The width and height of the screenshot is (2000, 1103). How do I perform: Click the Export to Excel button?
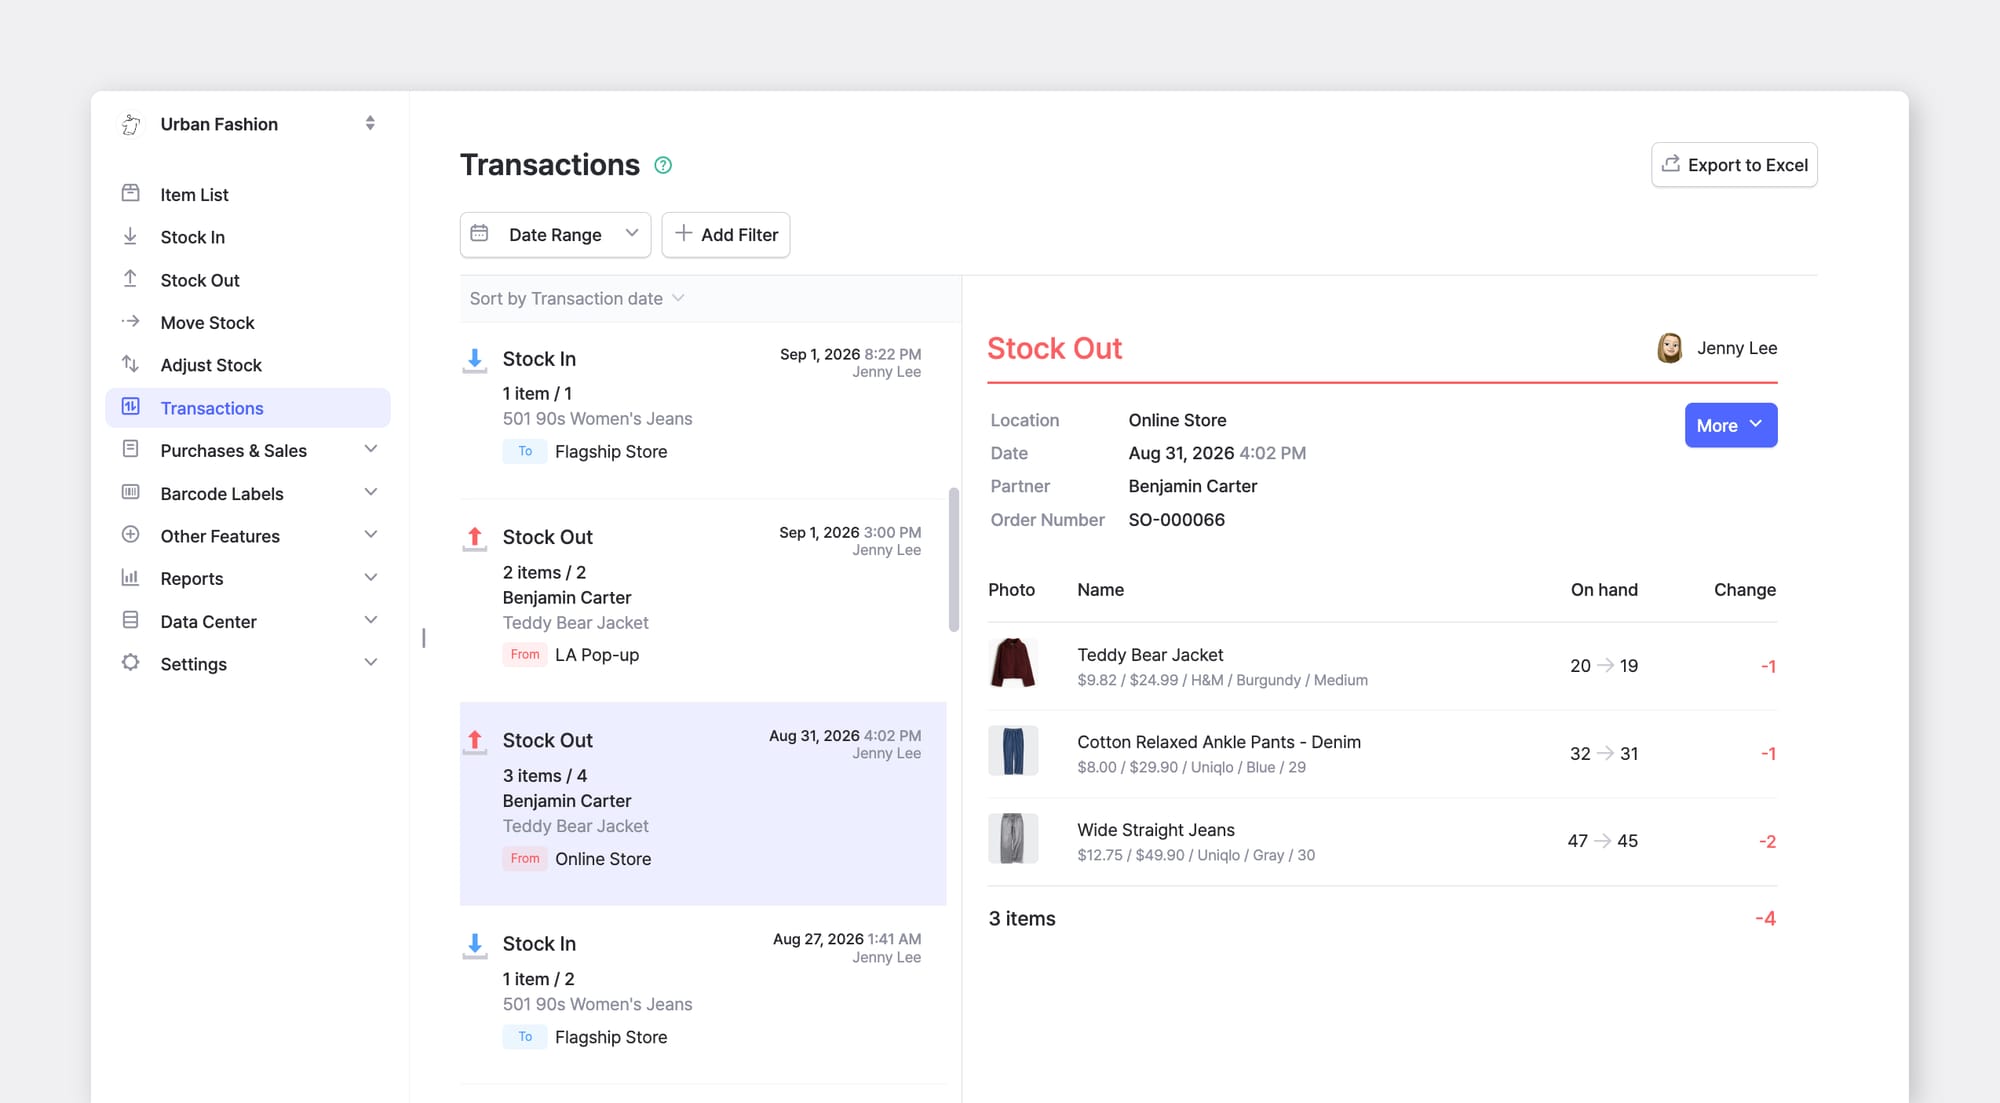point(1734,165)
